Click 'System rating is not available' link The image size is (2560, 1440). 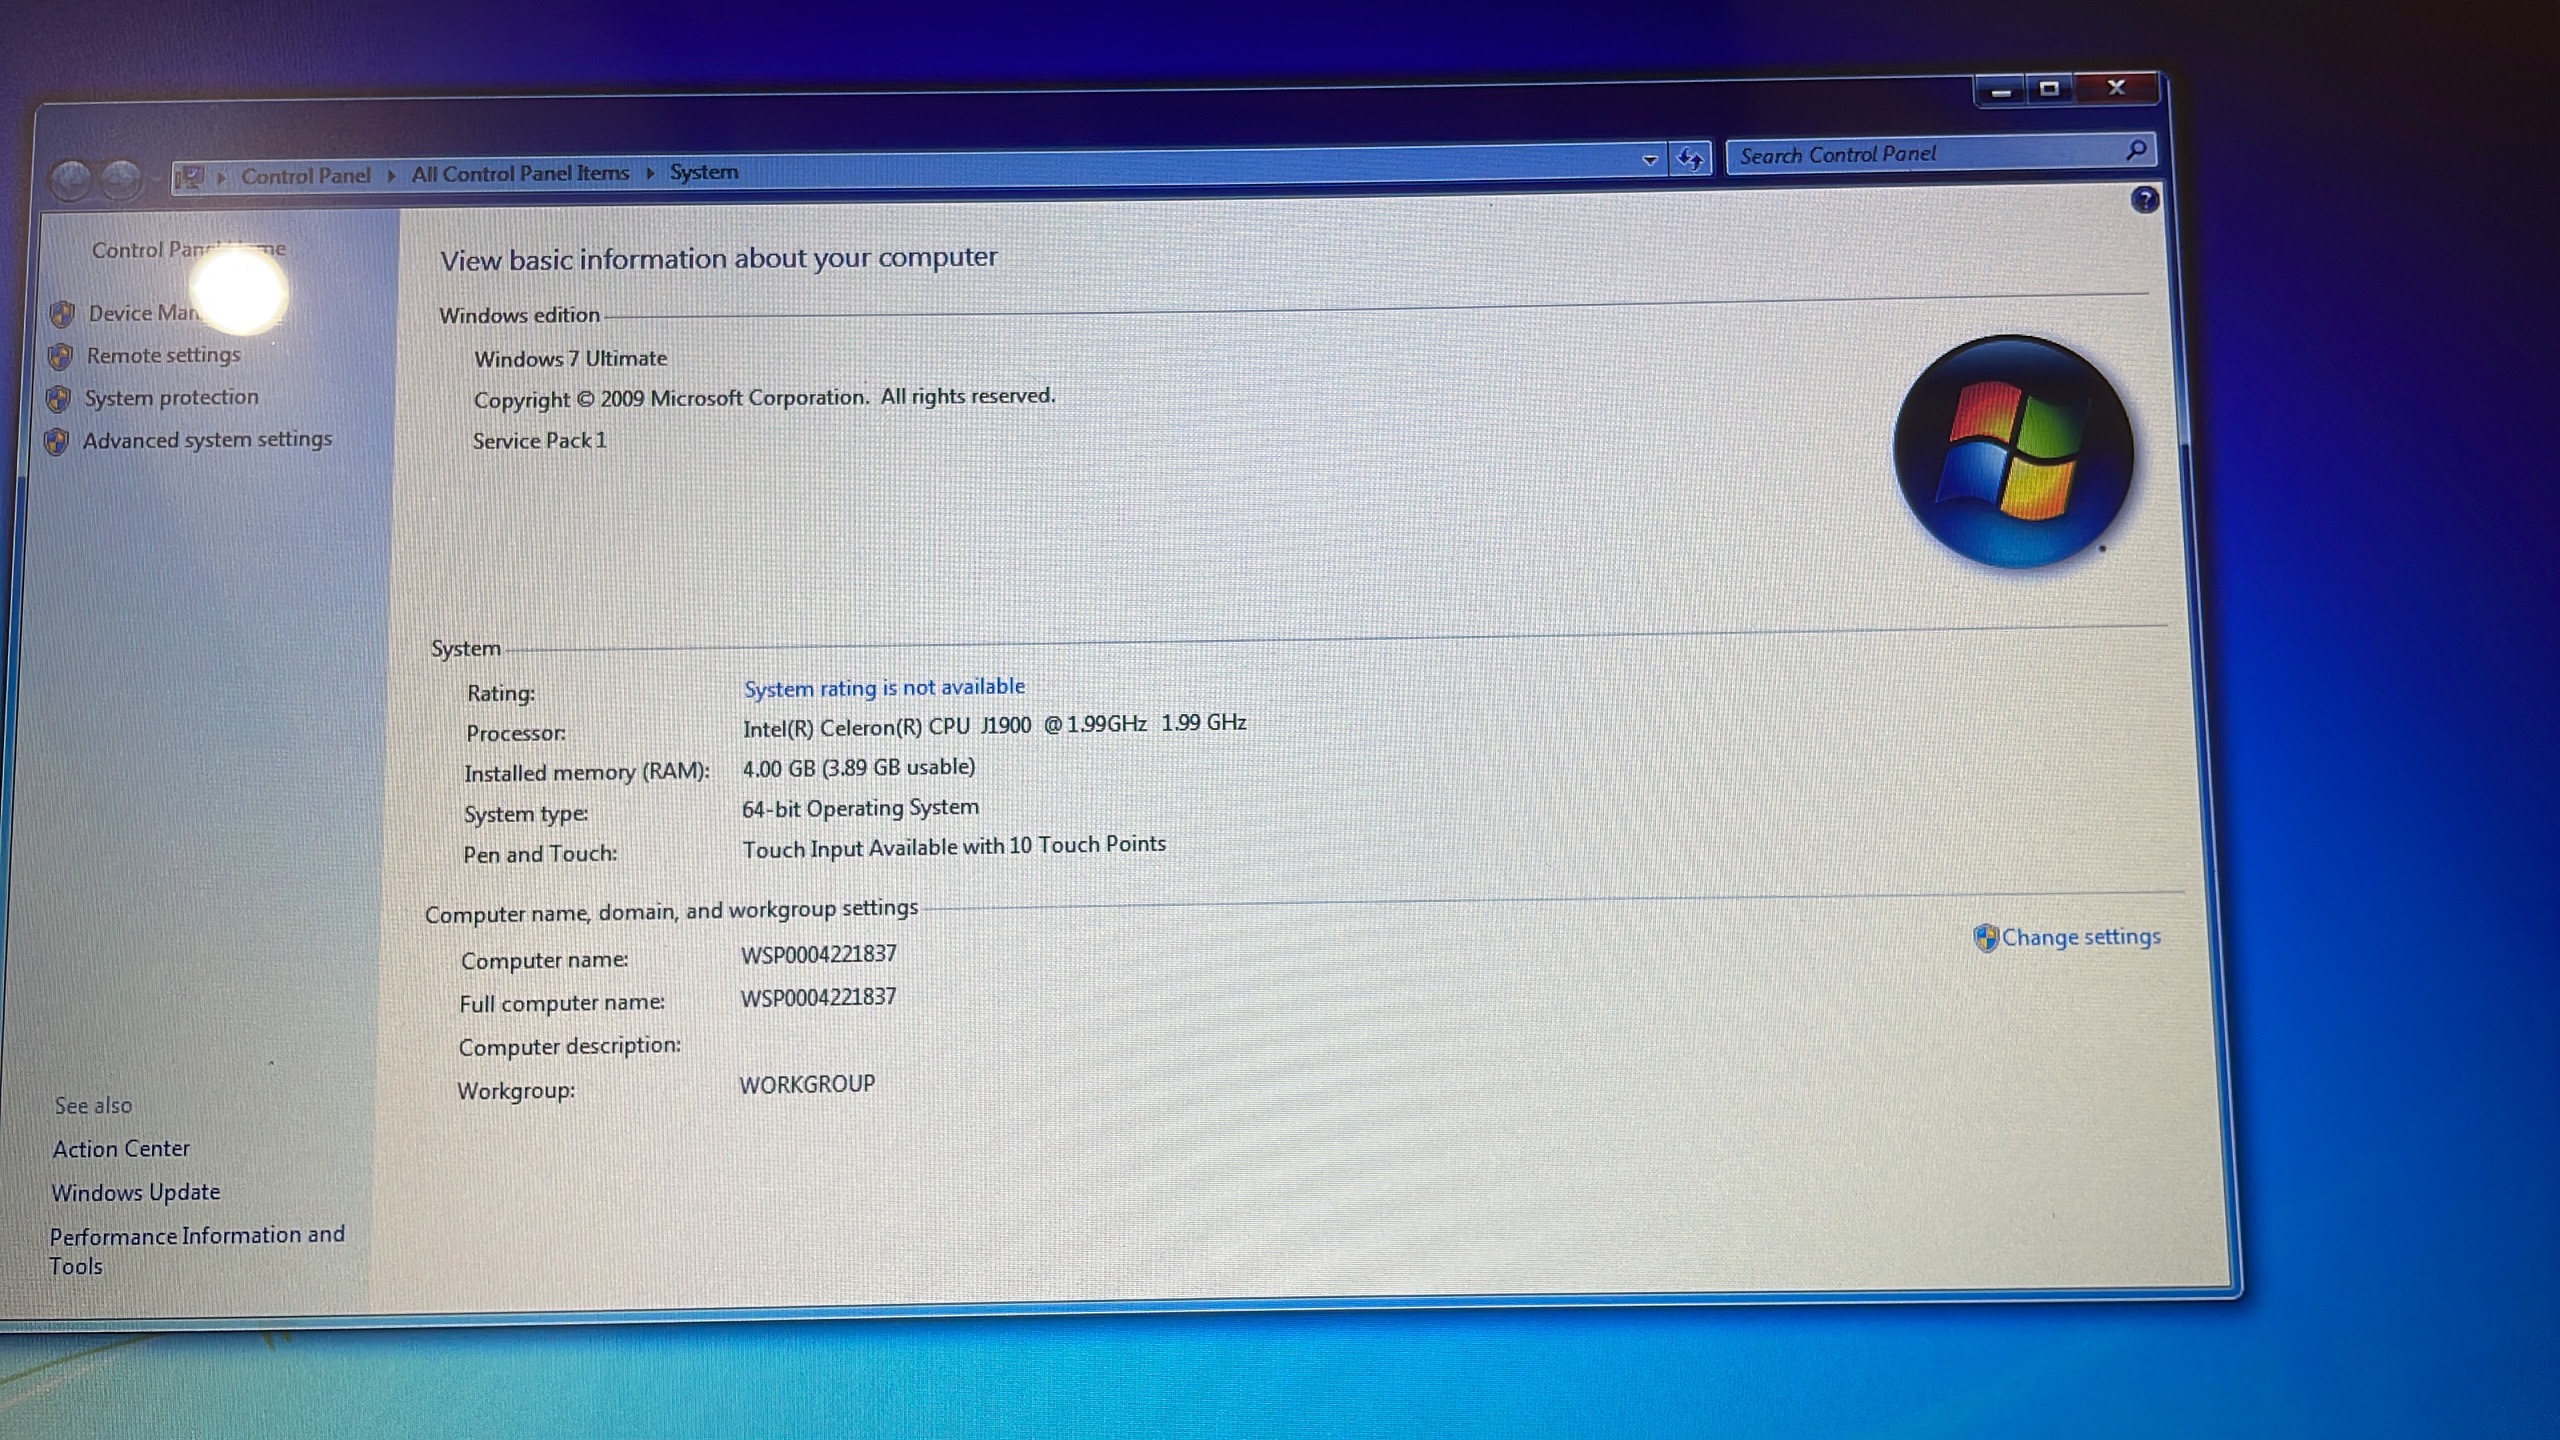tap(885, 688)
